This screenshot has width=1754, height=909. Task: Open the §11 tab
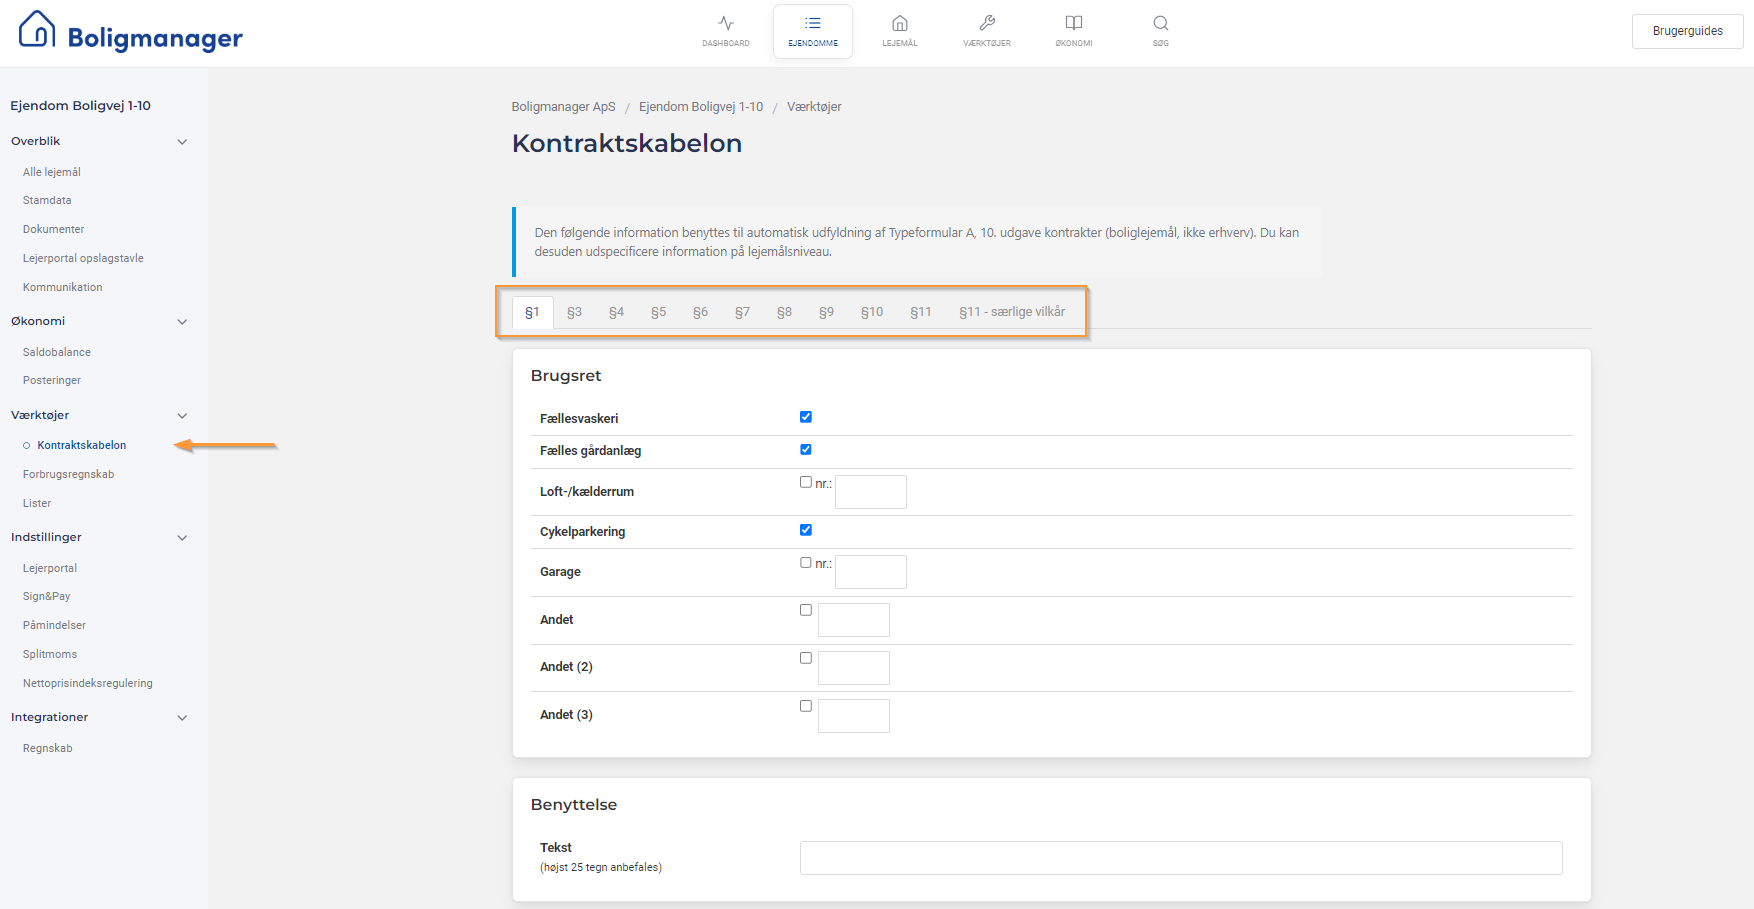(921, 312)
